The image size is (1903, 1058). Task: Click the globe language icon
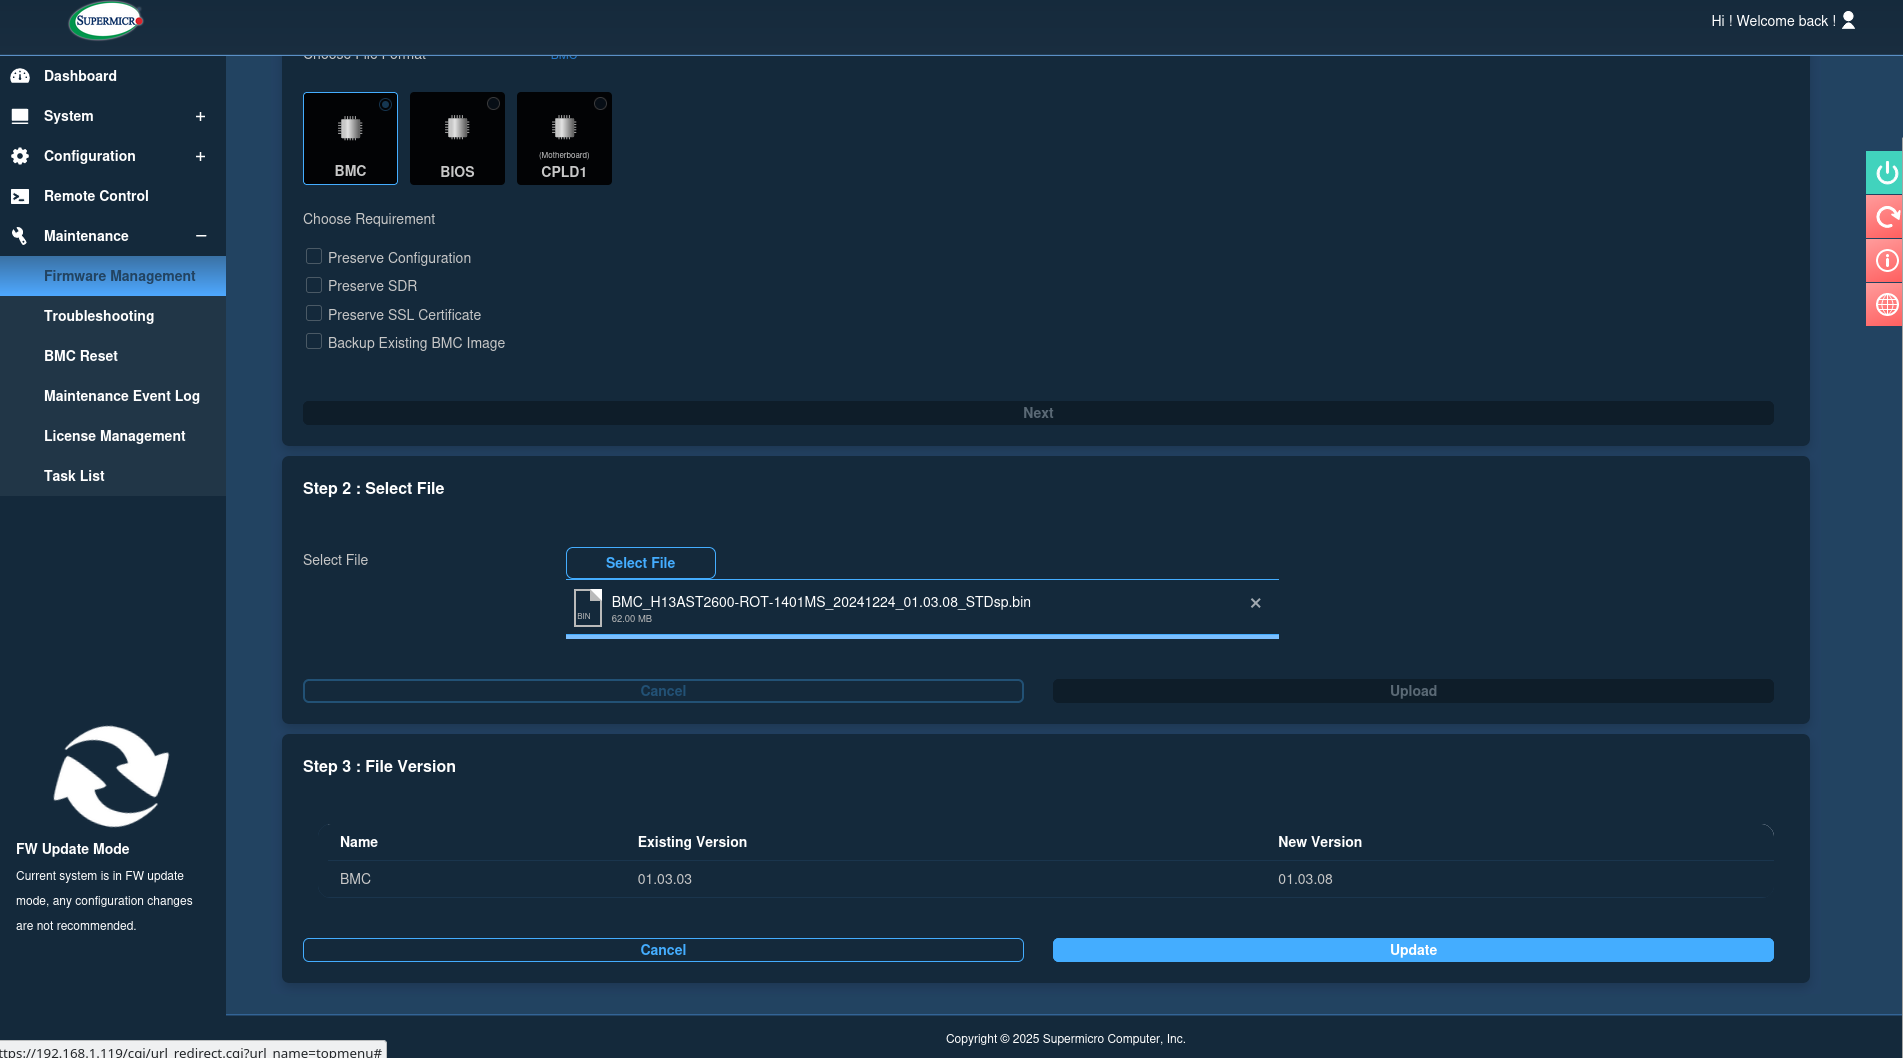[x=1885, y=305]
